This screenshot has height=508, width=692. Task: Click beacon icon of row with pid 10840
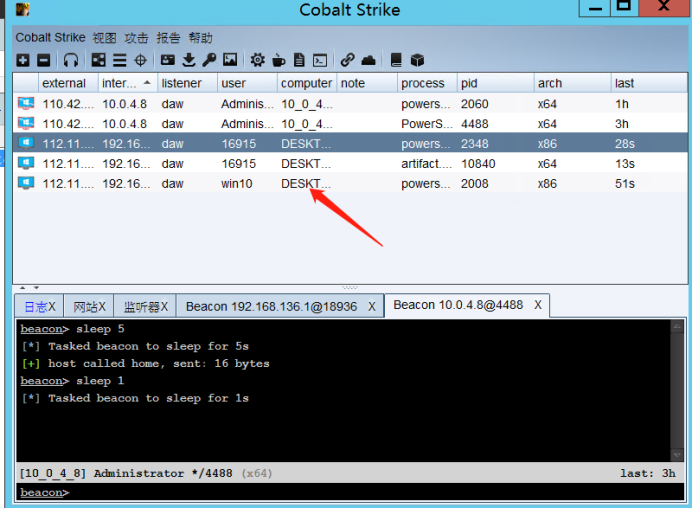pyautogui.click(x=26, y=164)
